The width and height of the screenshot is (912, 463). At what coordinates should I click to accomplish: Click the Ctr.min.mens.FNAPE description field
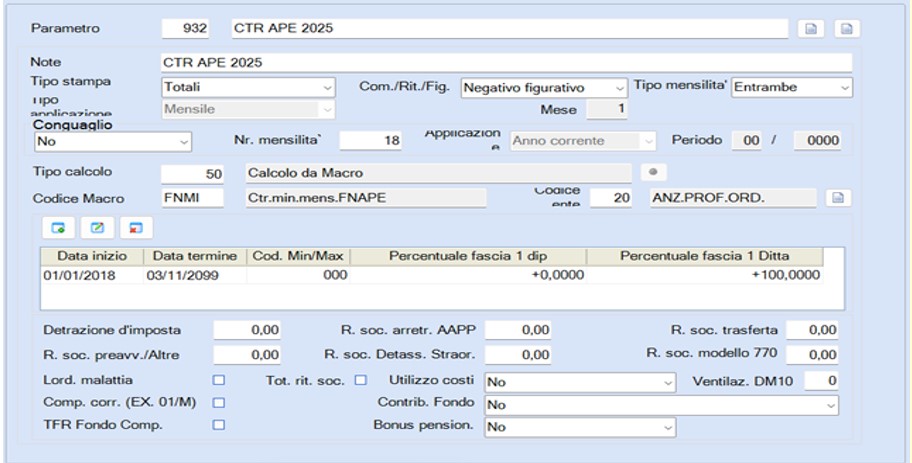pos(366,198)
